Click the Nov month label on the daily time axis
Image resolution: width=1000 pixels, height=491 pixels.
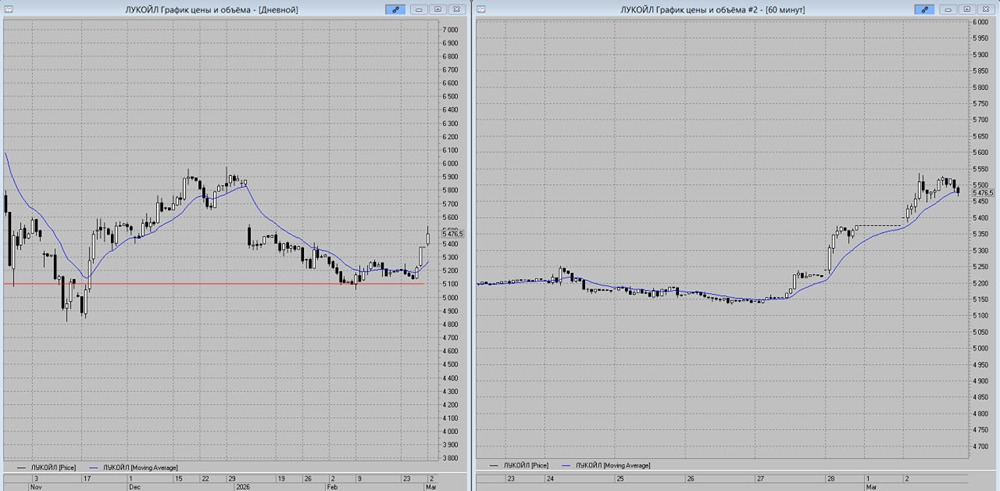tap(35, 486)
